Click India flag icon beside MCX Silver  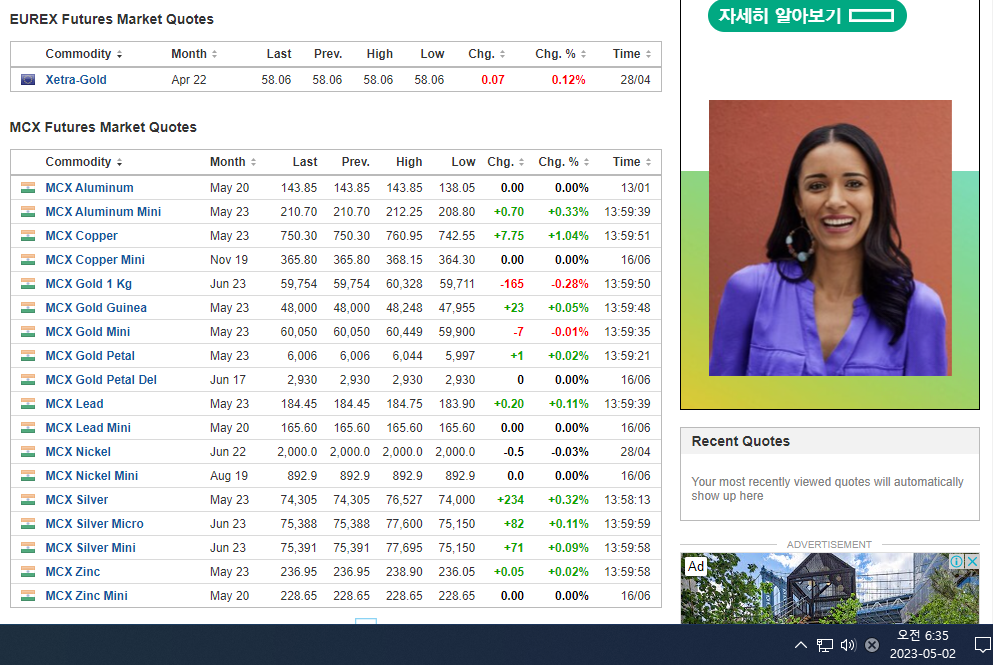coord(28,501)
